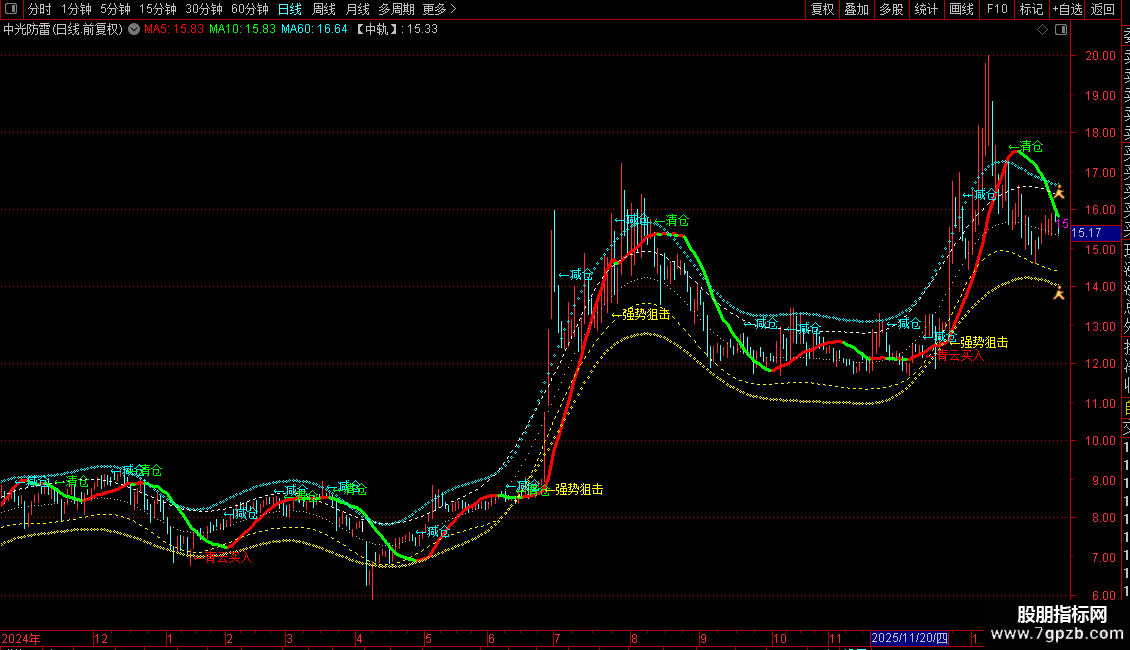Click the 20.00 price scale label
Screen dimensions: 1130x650
[1101, 55]
